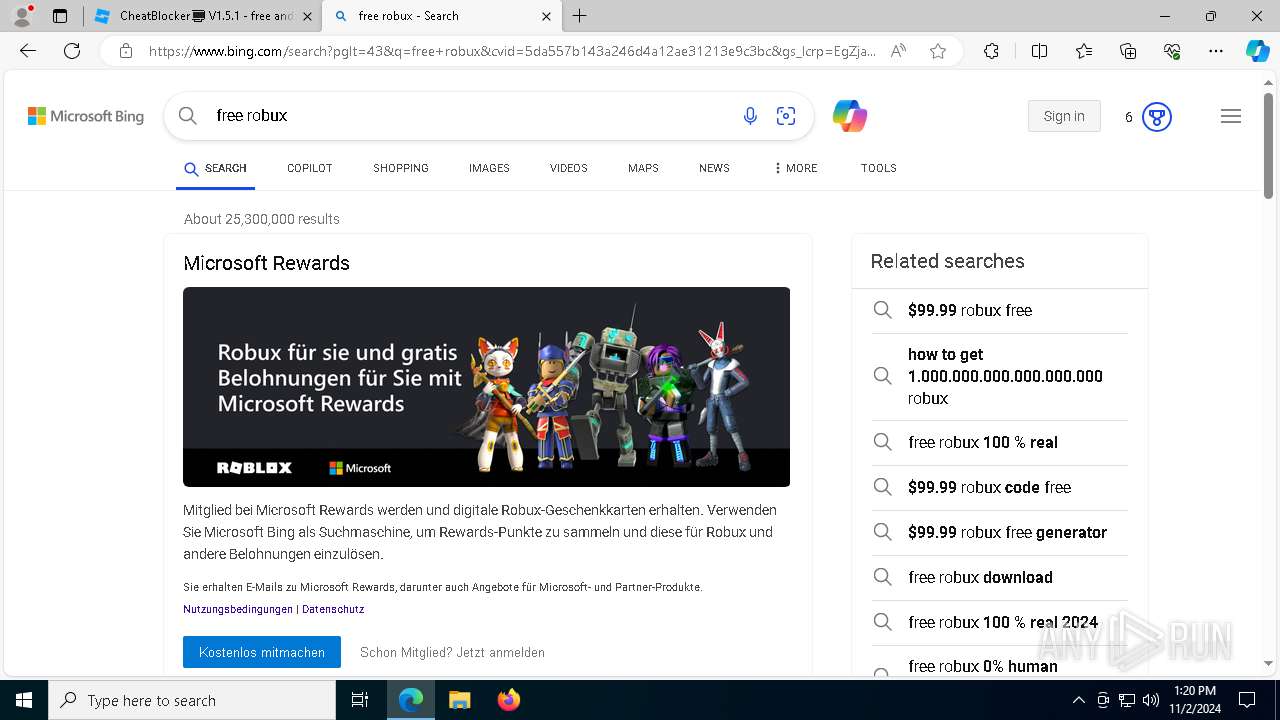Launch Firefox from the taskbar

[x=509, y=700]
